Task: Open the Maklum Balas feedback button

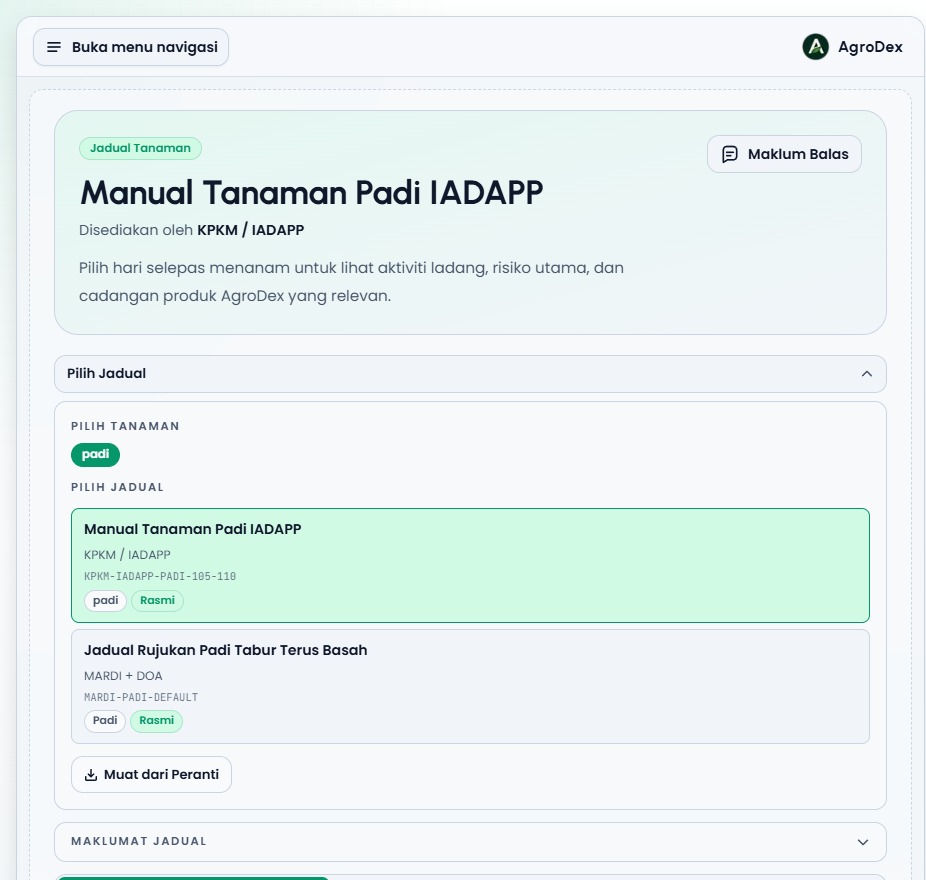Action: click(784, 154)
